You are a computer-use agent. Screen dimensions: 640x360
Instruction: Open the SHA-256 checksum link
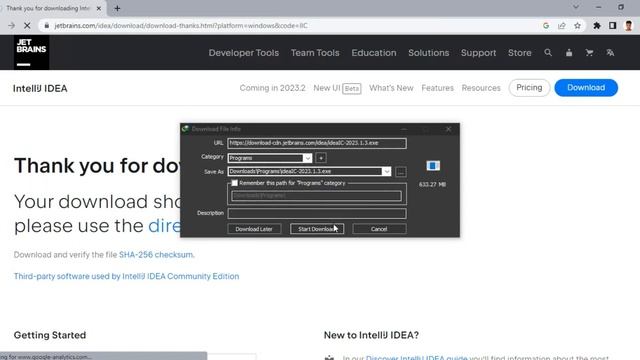[x=156, y=255]
